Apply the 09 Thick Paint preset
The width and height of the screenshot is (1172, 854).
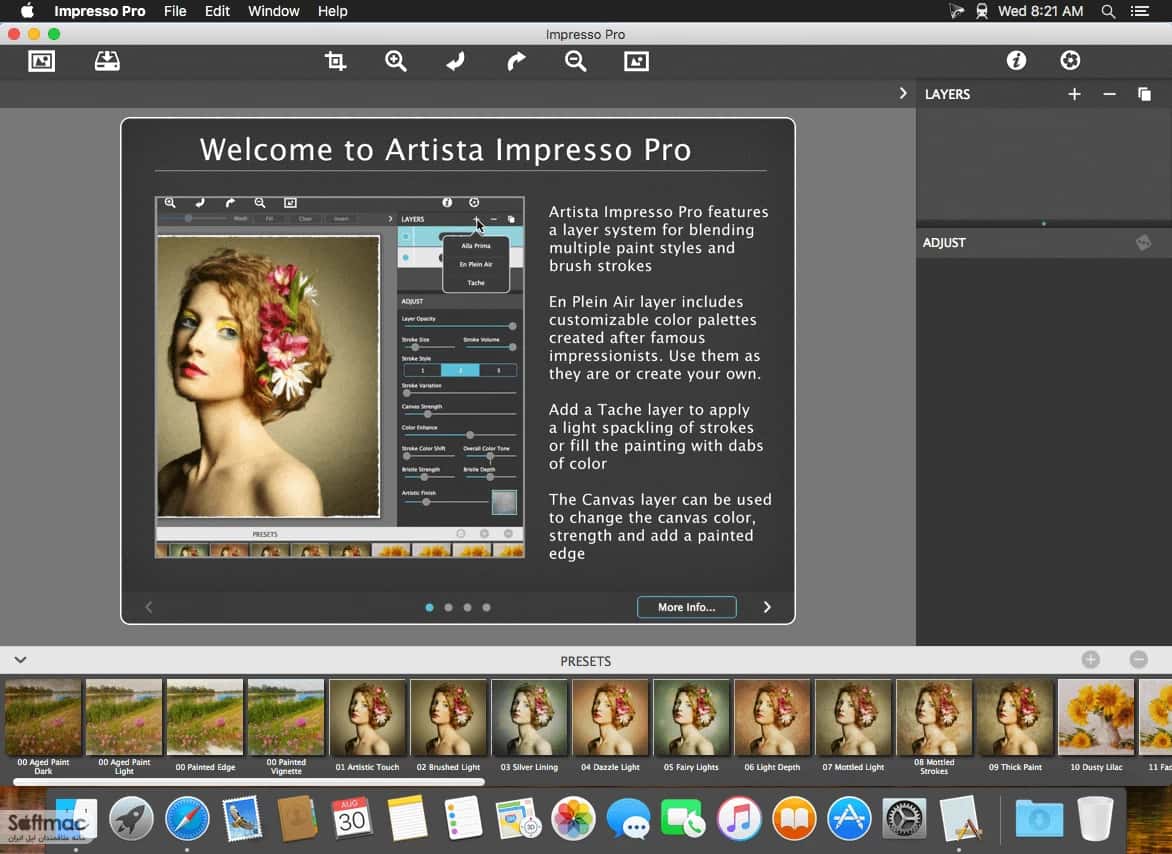[x=1015, y=725]
